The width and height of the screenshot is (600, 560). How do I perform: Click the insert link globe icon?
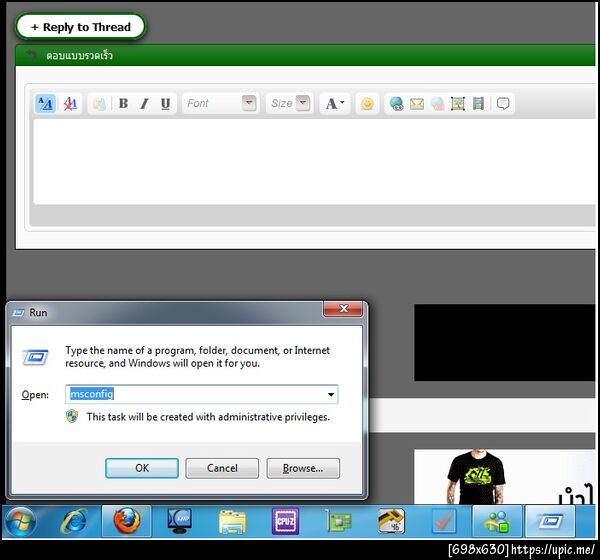tap(396, 104)
